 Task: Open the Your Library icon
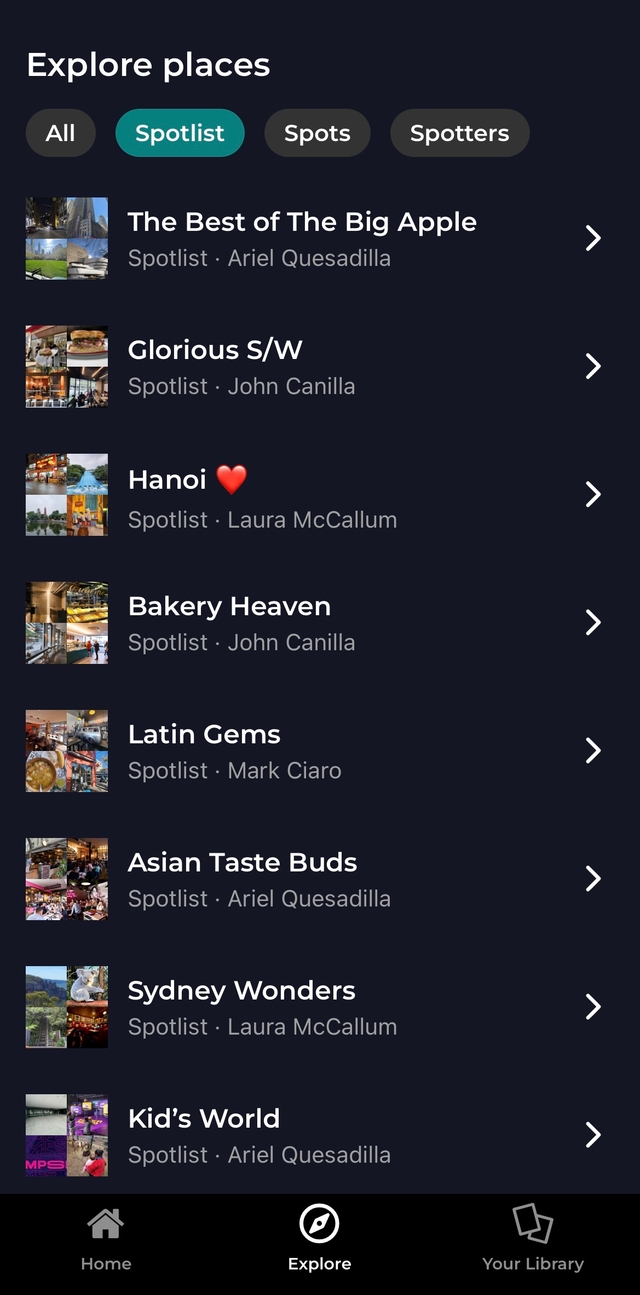click(532, 1222)
